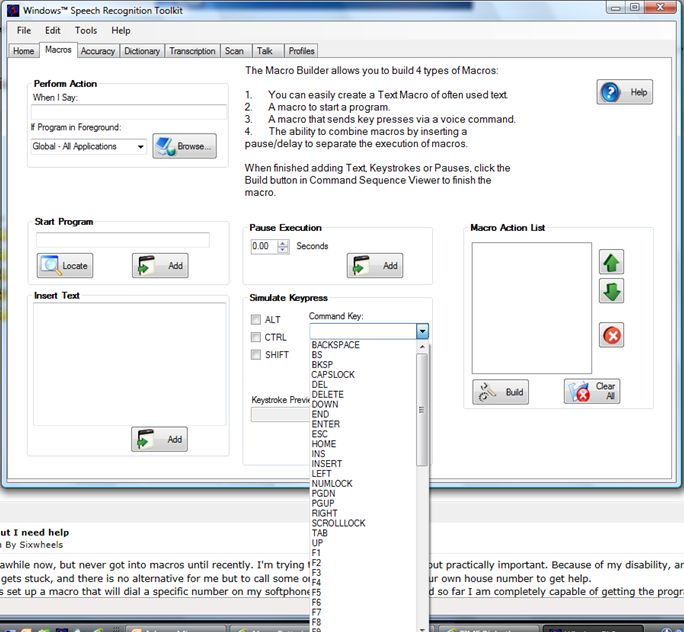Click Build in the Macro Action List
This screenshot has height=632, width=684.
pos(500,392)
